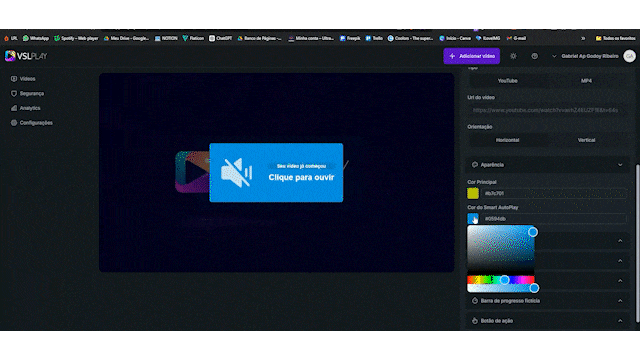Screen dimensions: 640x360
Task: Click the VSLPlay logo
Action: (26, 56)
